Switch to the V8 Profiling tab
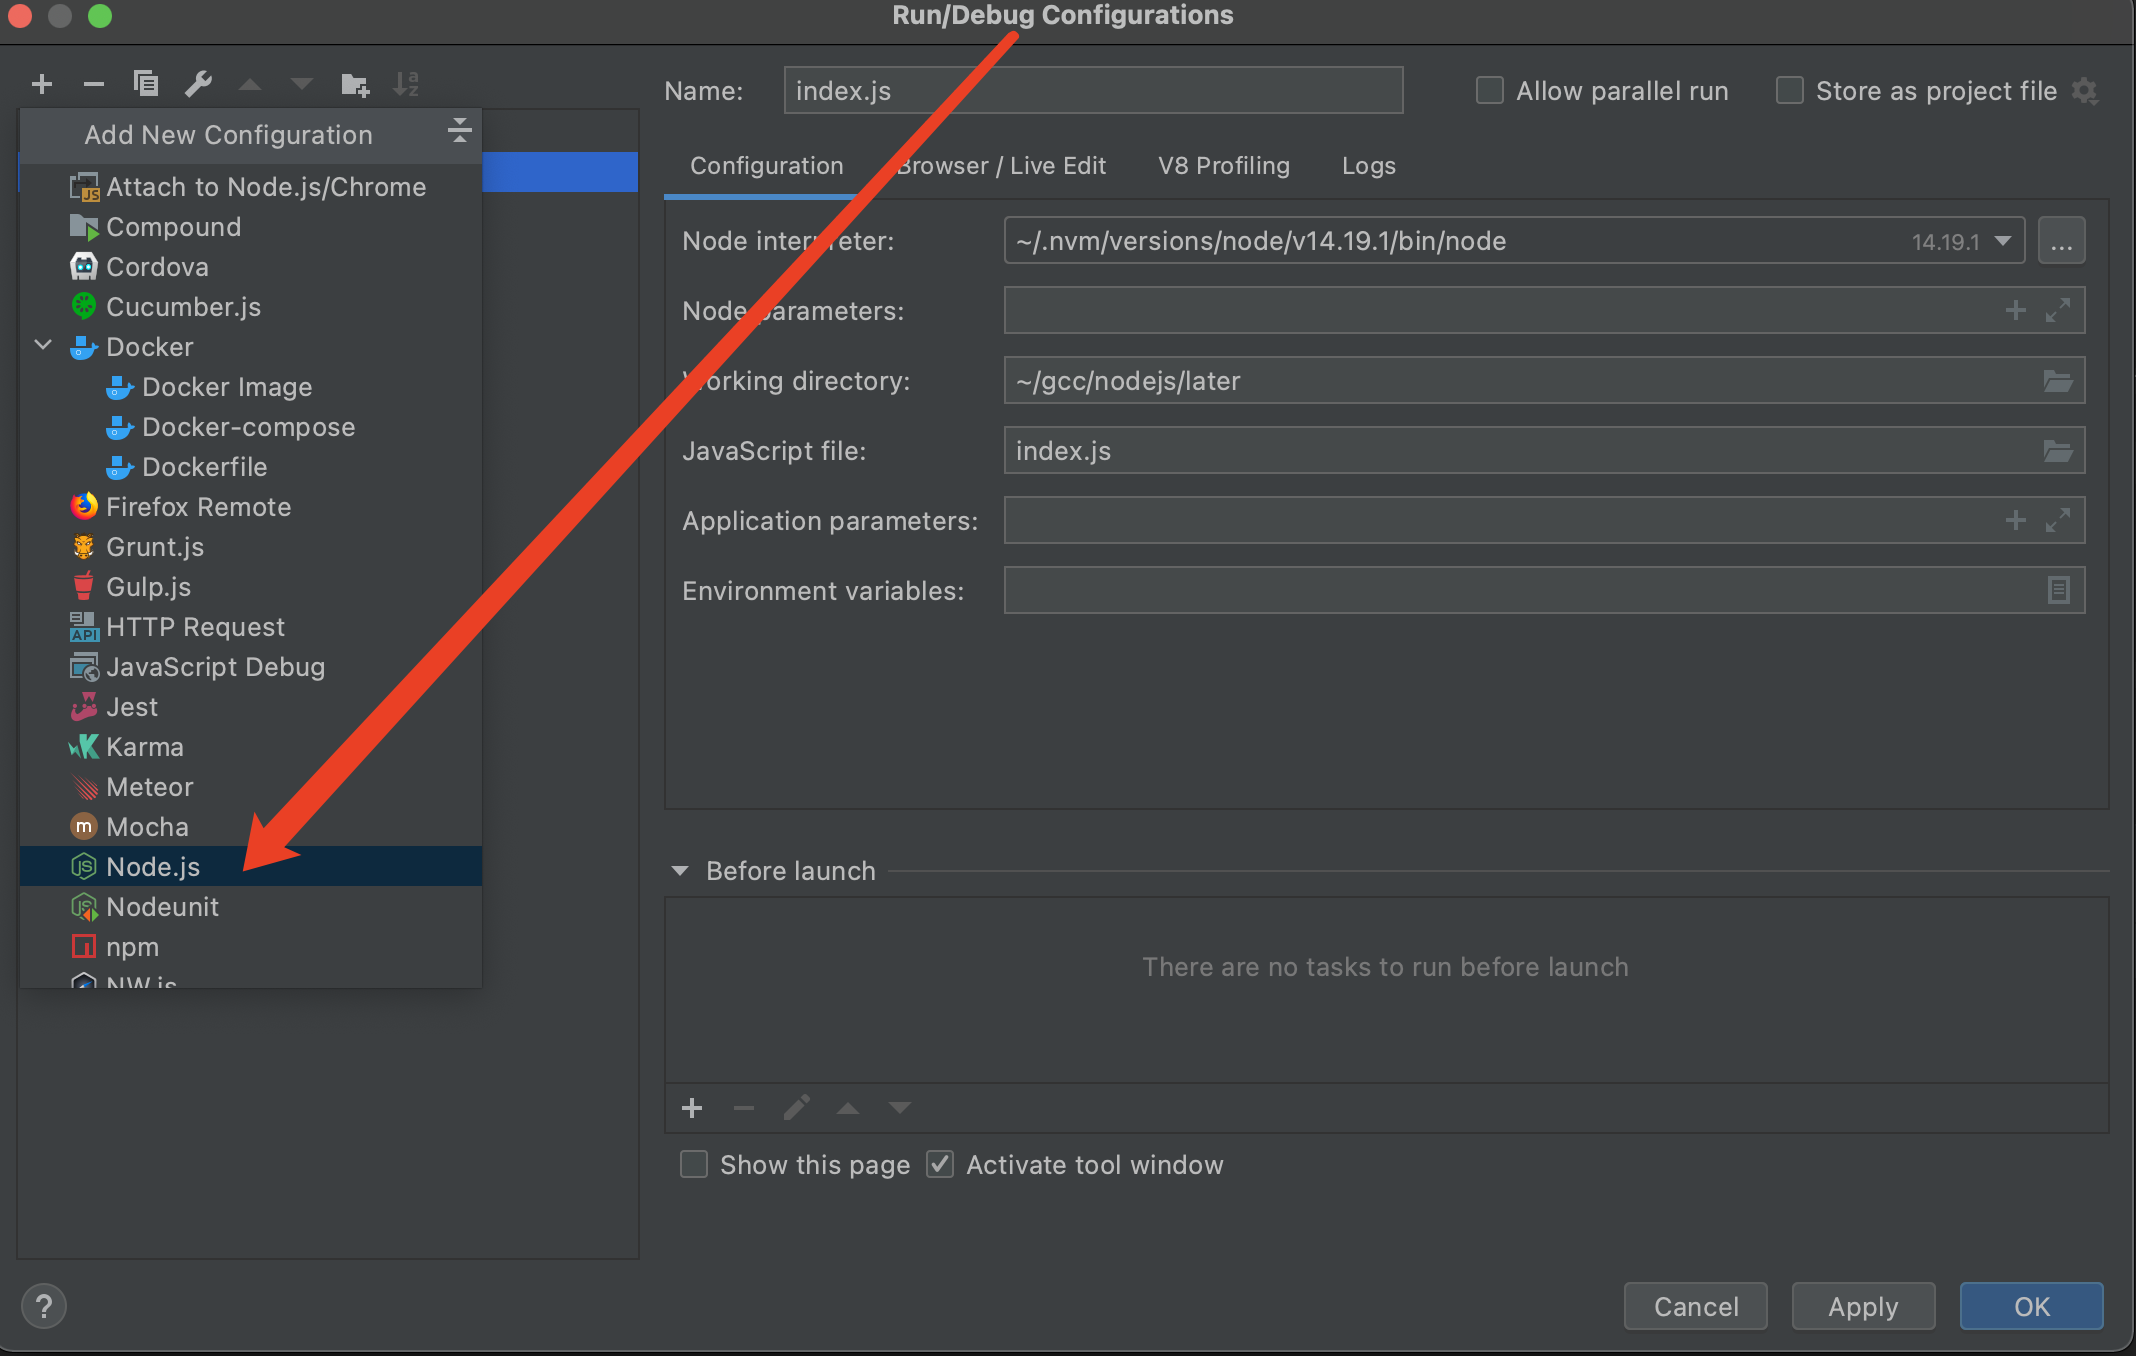Screen dimensions: 2136x1356 [1224, 166]
